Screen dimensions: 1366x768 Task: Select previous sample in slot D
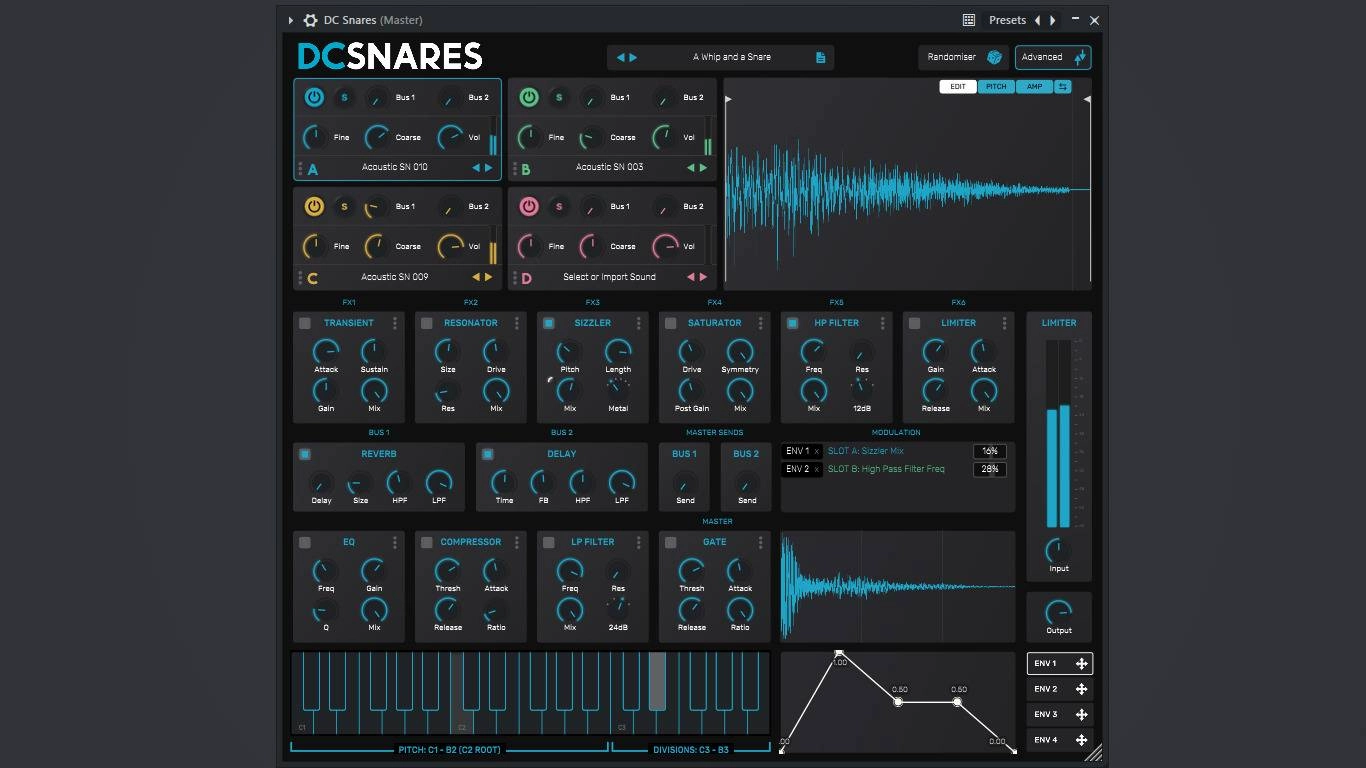tap(690, 277)
